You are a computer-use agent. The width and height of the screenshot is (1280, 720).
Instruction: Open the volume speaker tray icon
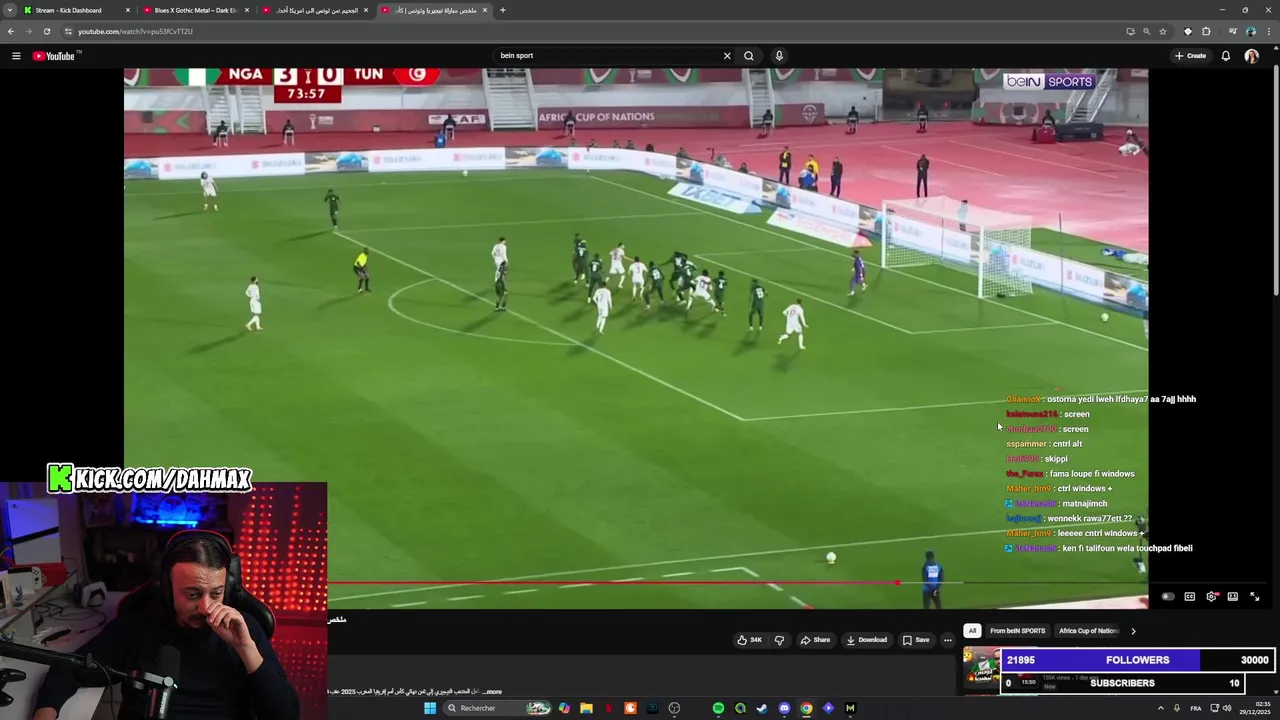[x=1227, y=708]
